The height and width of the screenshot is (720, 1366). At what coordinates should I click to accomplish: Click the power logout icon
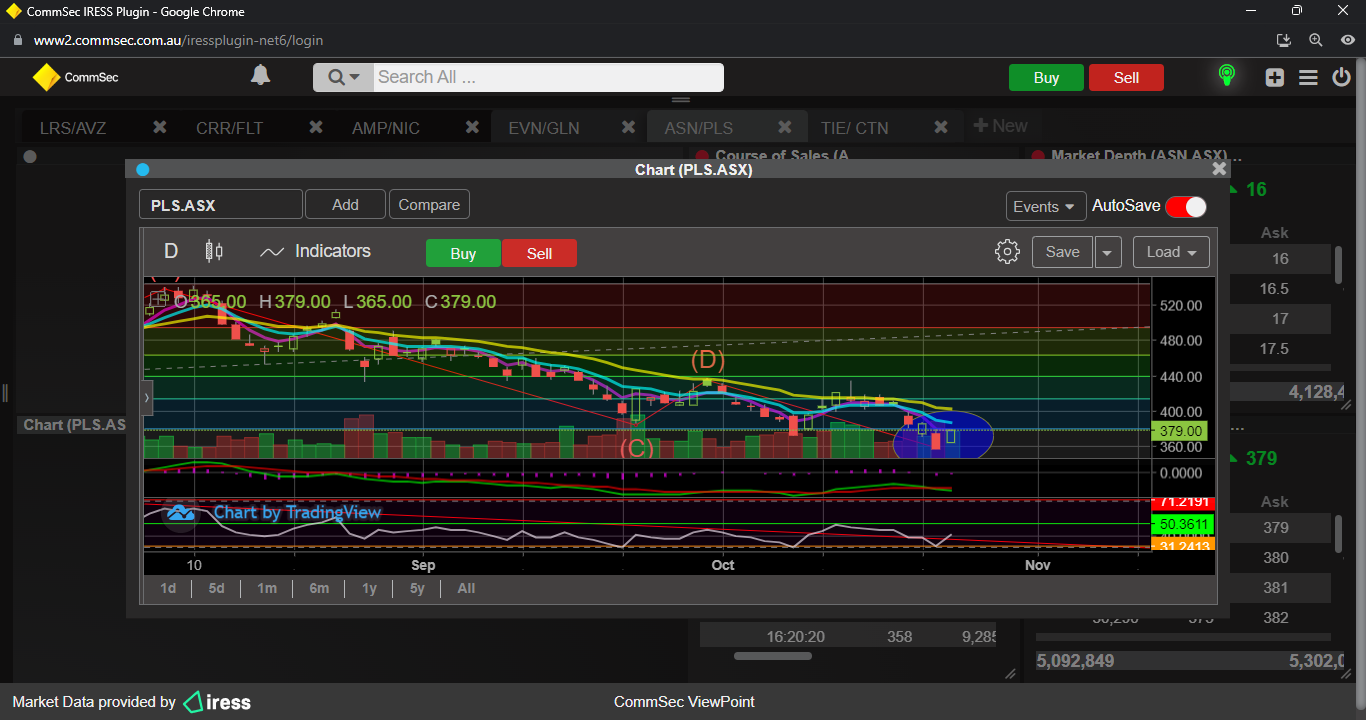click(x=1342, y=77)
